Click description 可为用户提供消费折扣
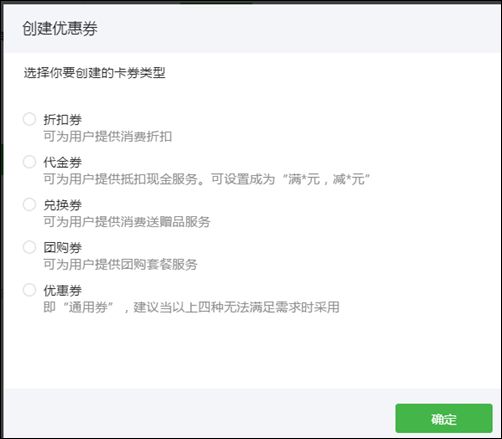The width and height of the screenshot is (502, 439). tap(108, 136)
